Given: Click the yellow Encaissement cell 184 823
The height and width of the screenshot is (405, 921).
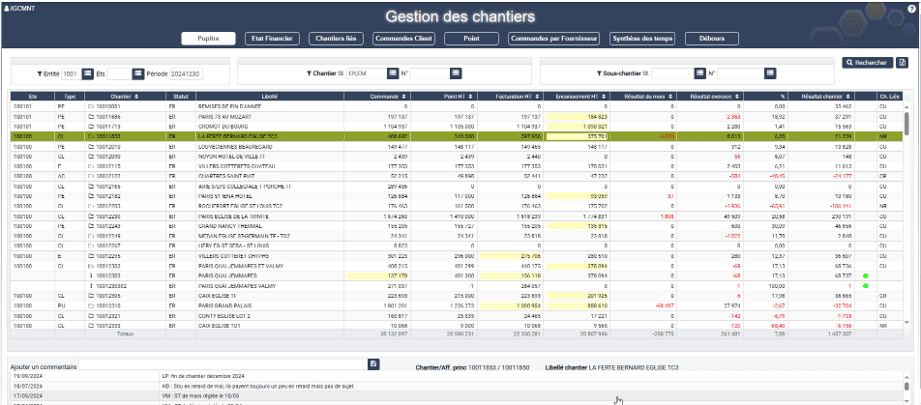Looking at the screenshot, I should (577, 116).
